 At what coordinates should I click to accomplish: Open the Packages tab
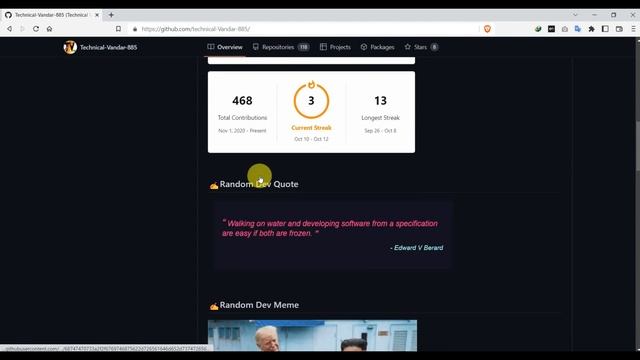coord(378,47)
